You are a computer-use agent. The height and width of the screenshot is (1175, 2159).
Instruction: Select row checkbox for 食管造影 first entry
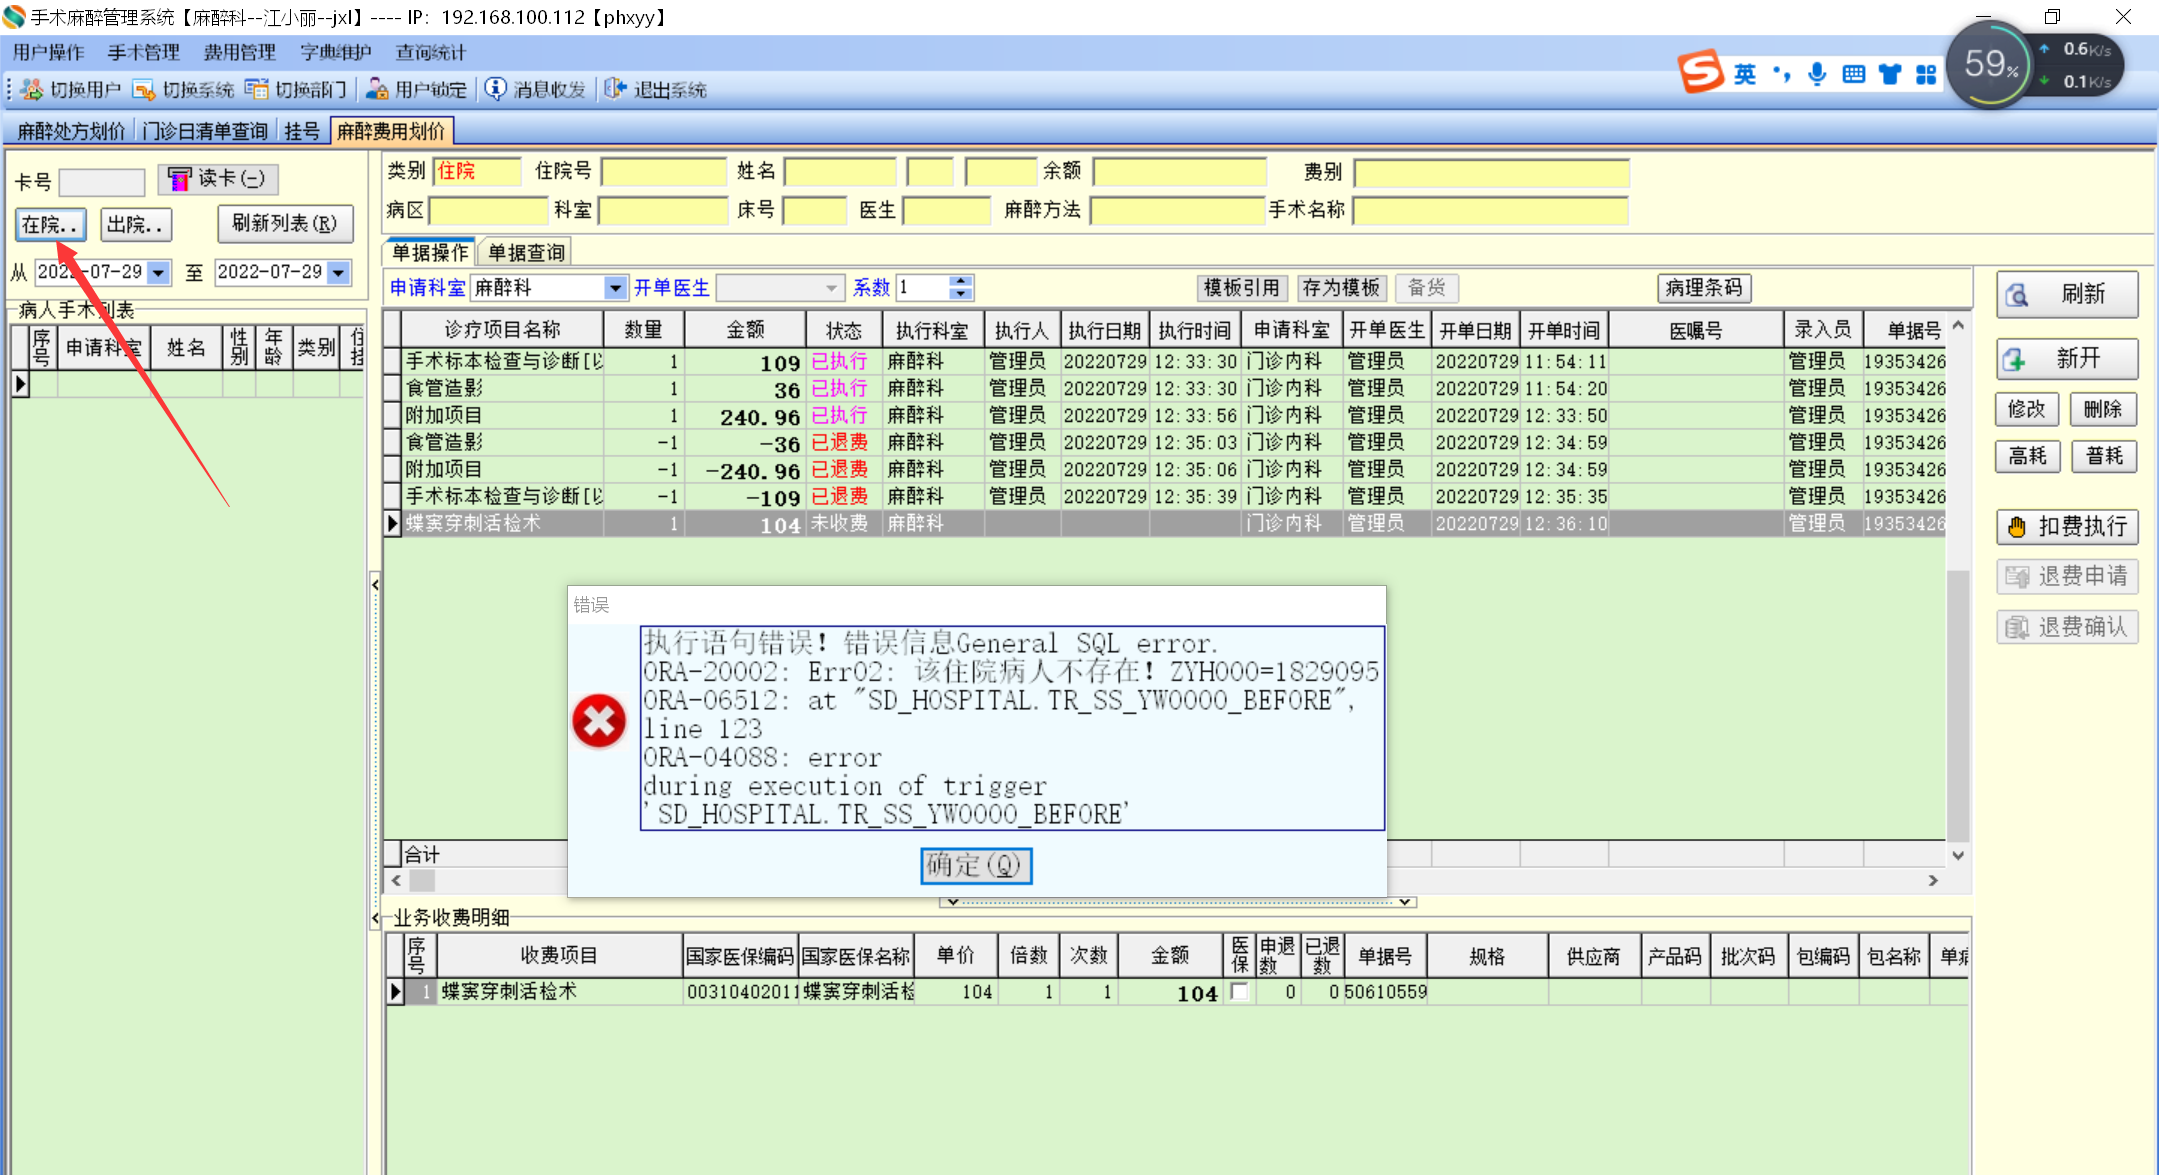393,388
